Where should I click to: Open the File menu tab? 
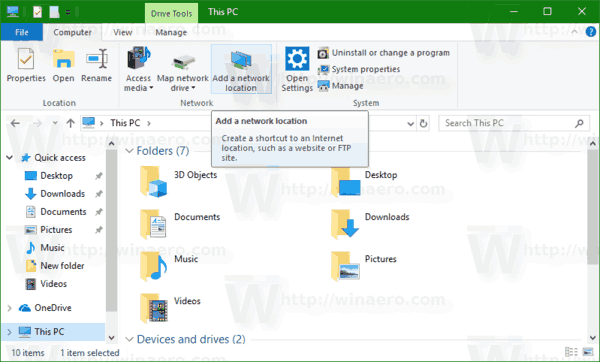point(22,33)
